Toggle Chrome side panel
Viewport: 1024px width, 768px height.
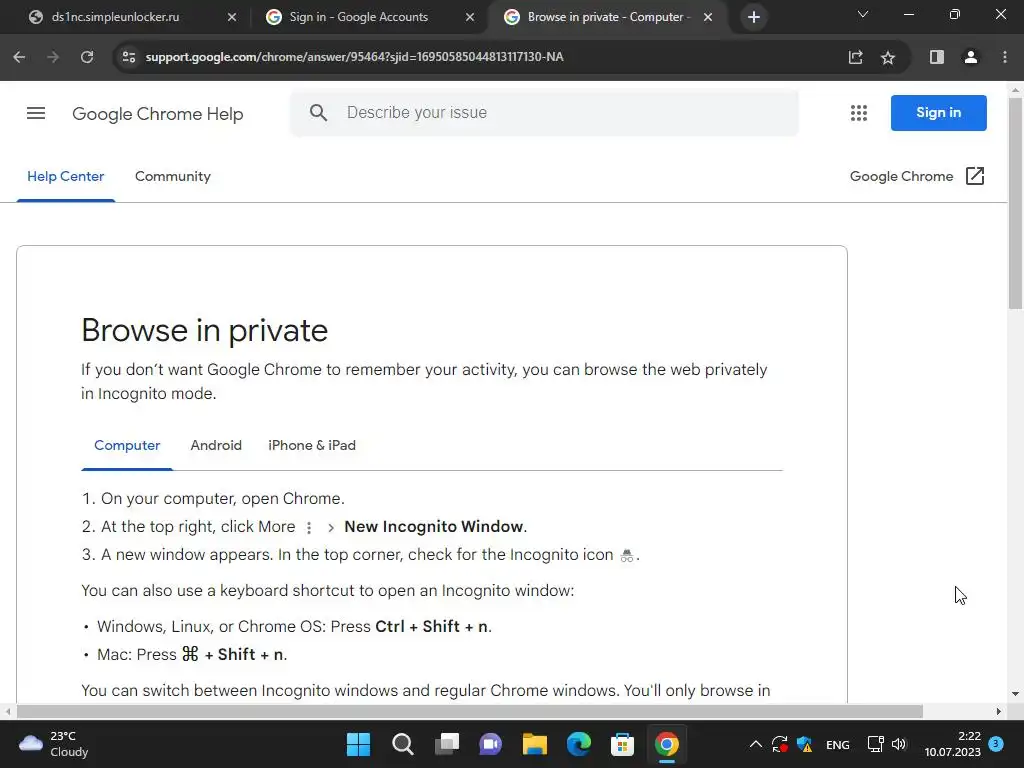pyautogui.click(x=936, y=57)
